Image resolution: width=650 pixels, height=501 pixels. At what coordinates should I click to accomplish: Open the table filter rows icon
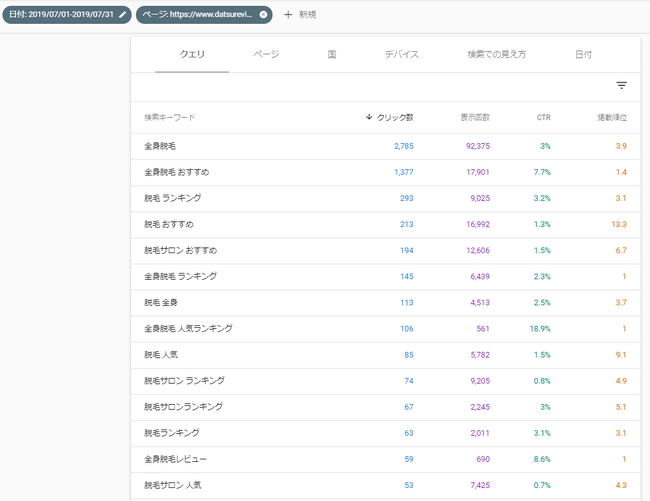point(621,86)
